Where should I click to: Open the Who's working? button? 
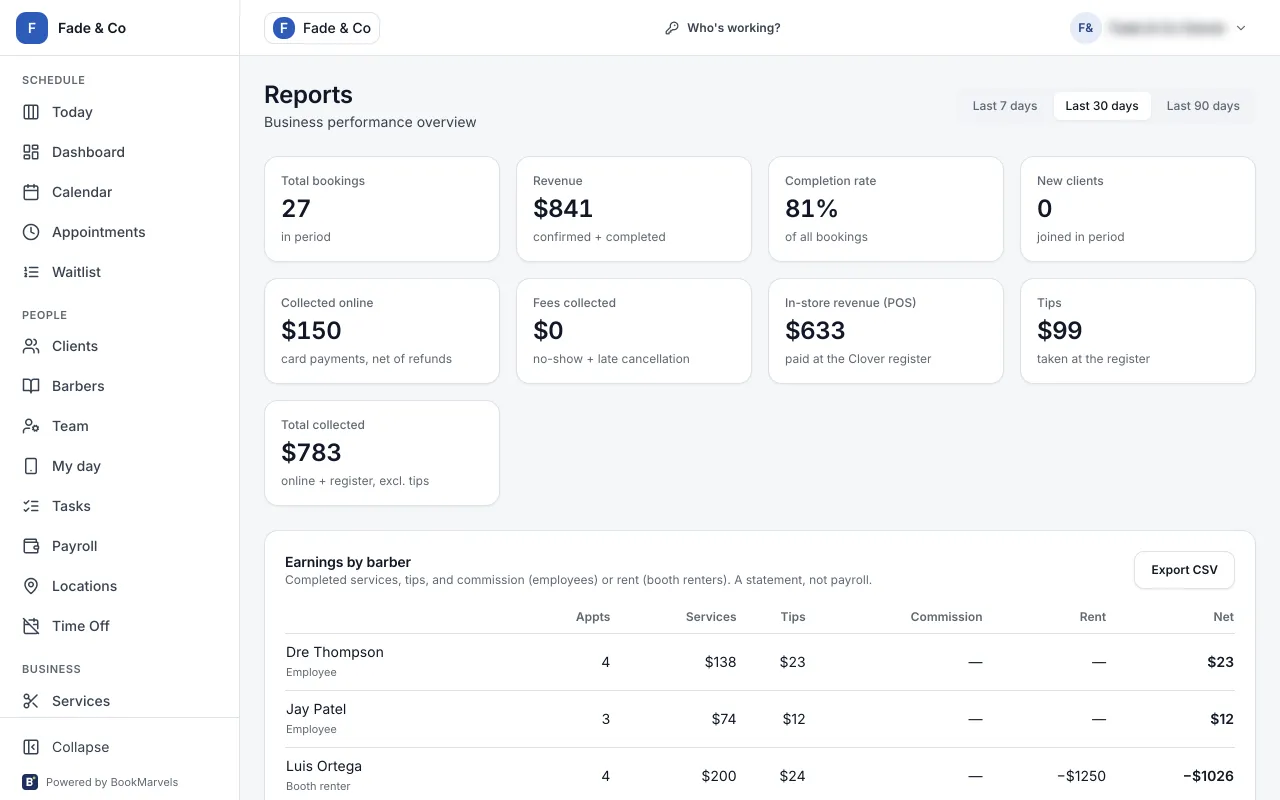[x=723, y=28]
